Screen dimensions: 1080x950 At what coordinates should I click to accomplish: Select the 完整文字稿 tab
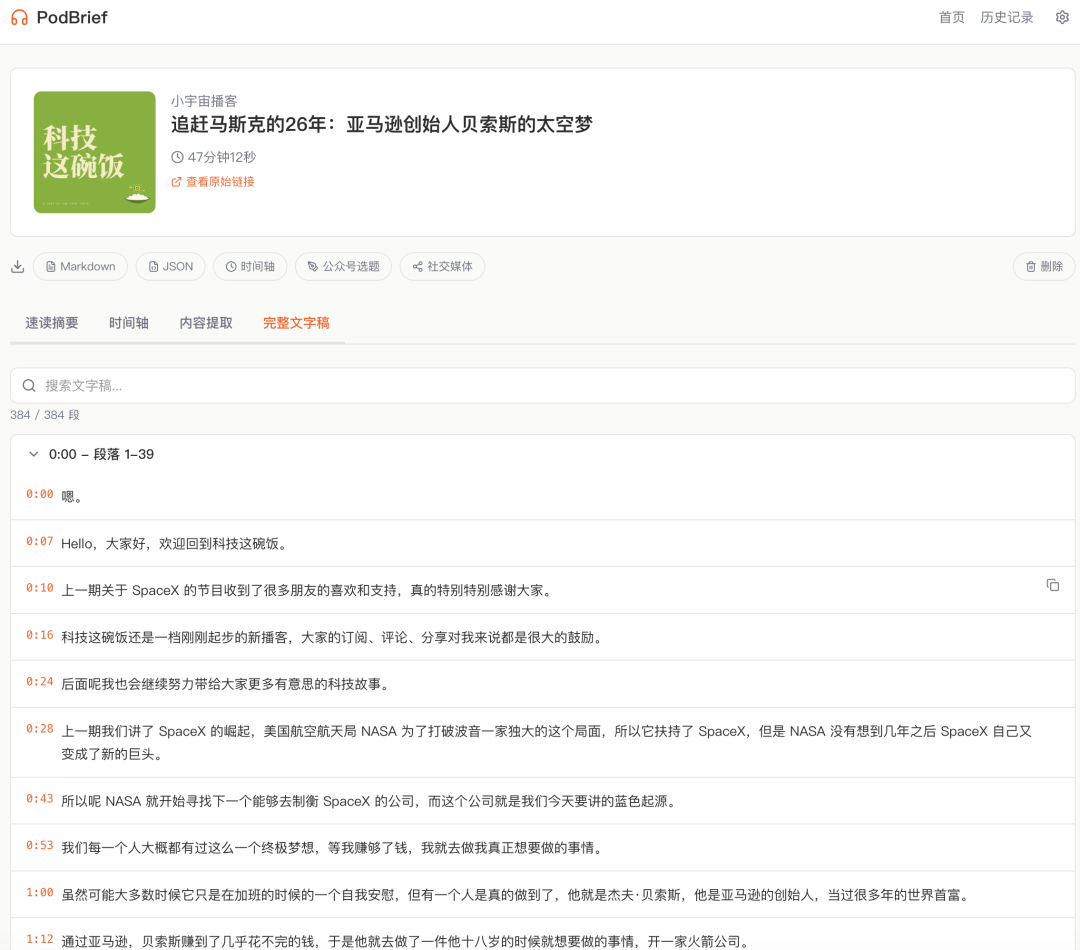coord(296,323)
